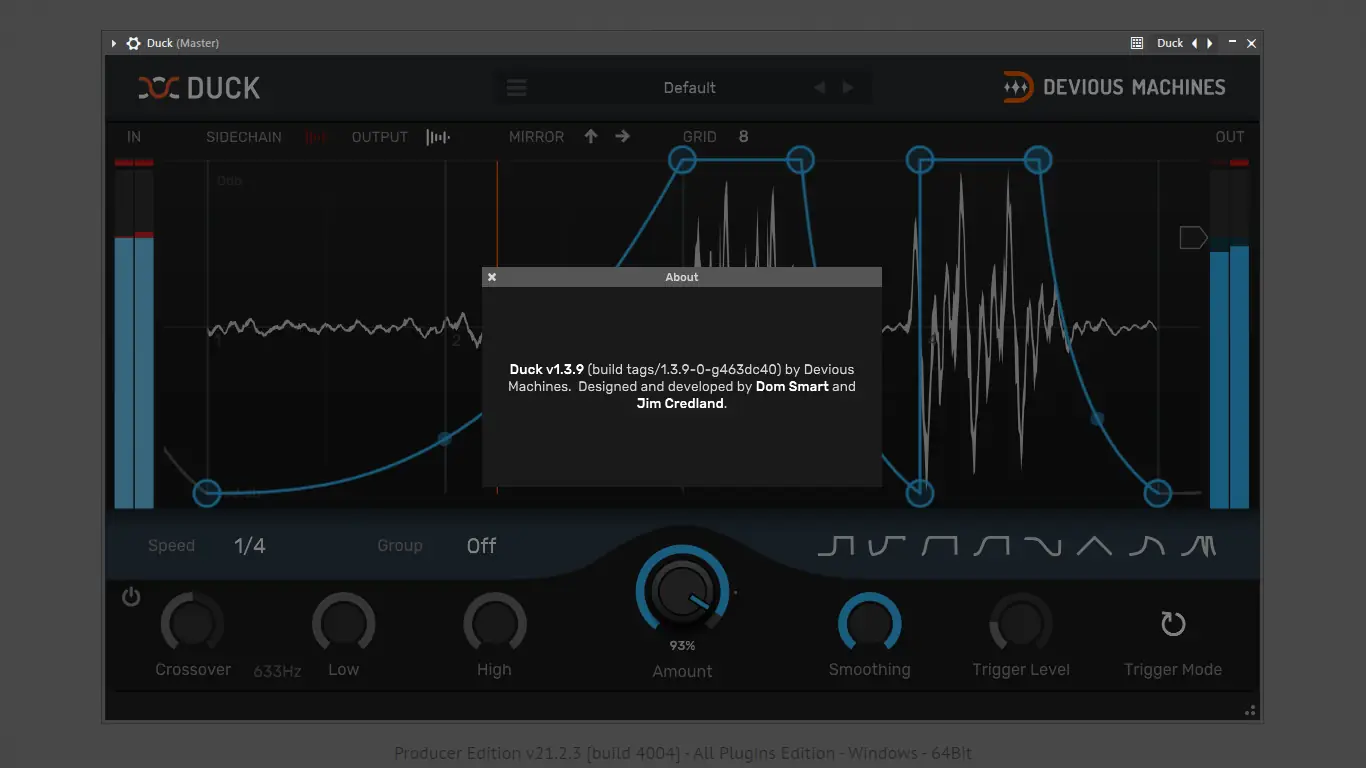Expand plugin options with the title bar triangle
The image size is (1366, 768).
pyautogui.click(x=113, y=43)
